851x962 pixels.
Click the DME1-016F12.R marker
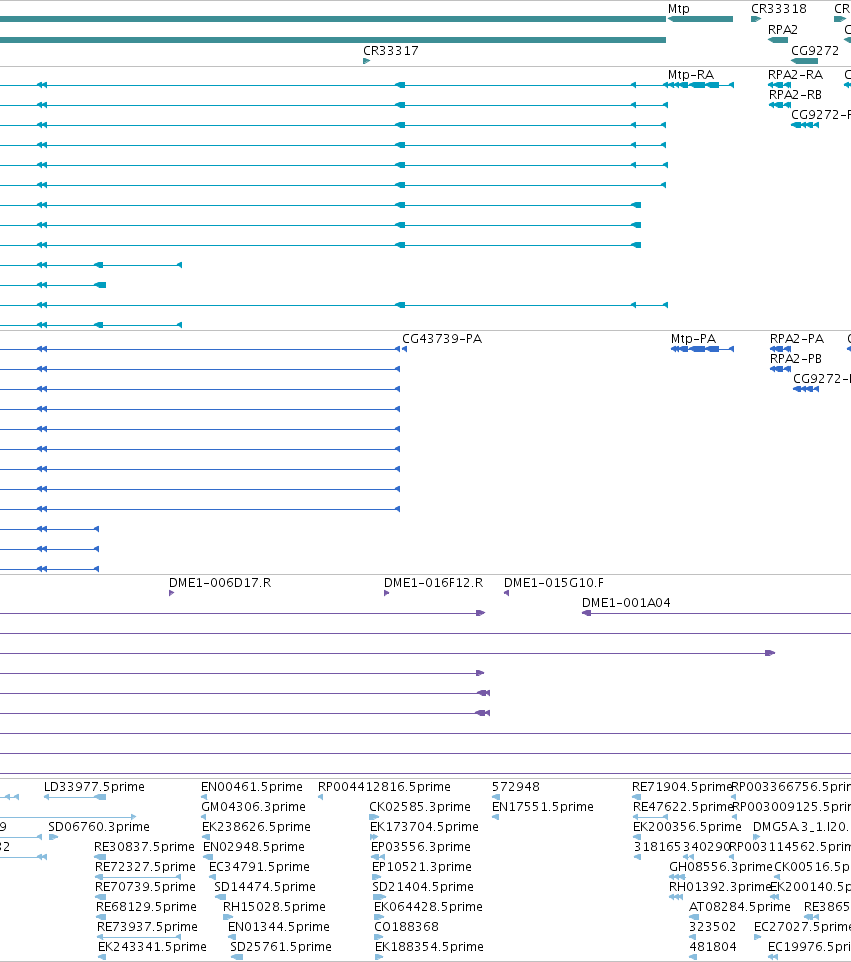point(387,593)
